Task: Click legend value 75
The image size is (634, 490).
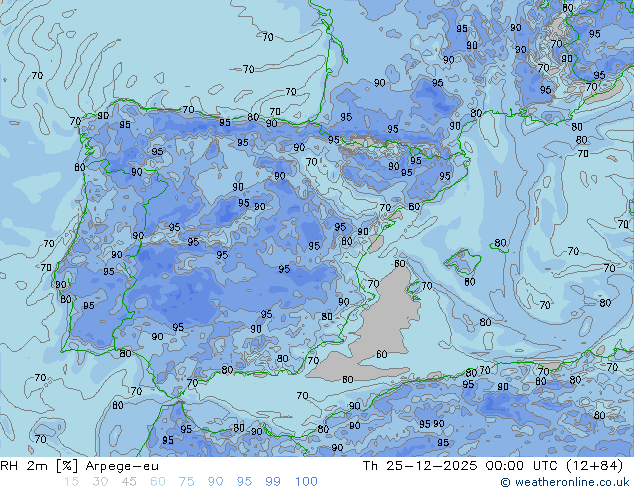Action: point(186,482)
